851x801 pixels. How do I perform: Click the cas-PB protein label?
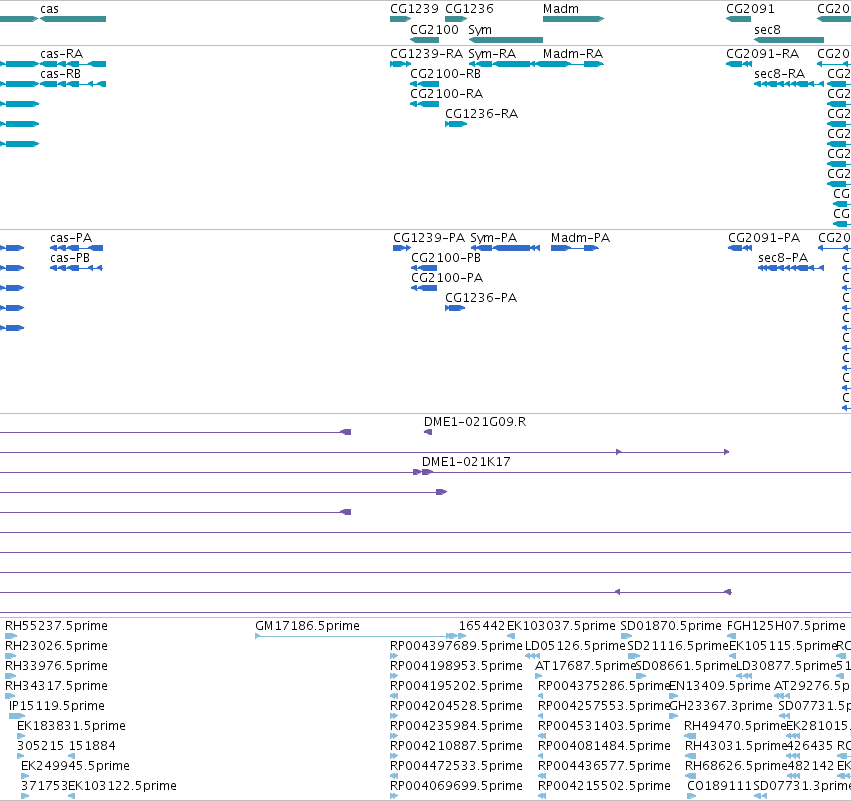point(70,258)
